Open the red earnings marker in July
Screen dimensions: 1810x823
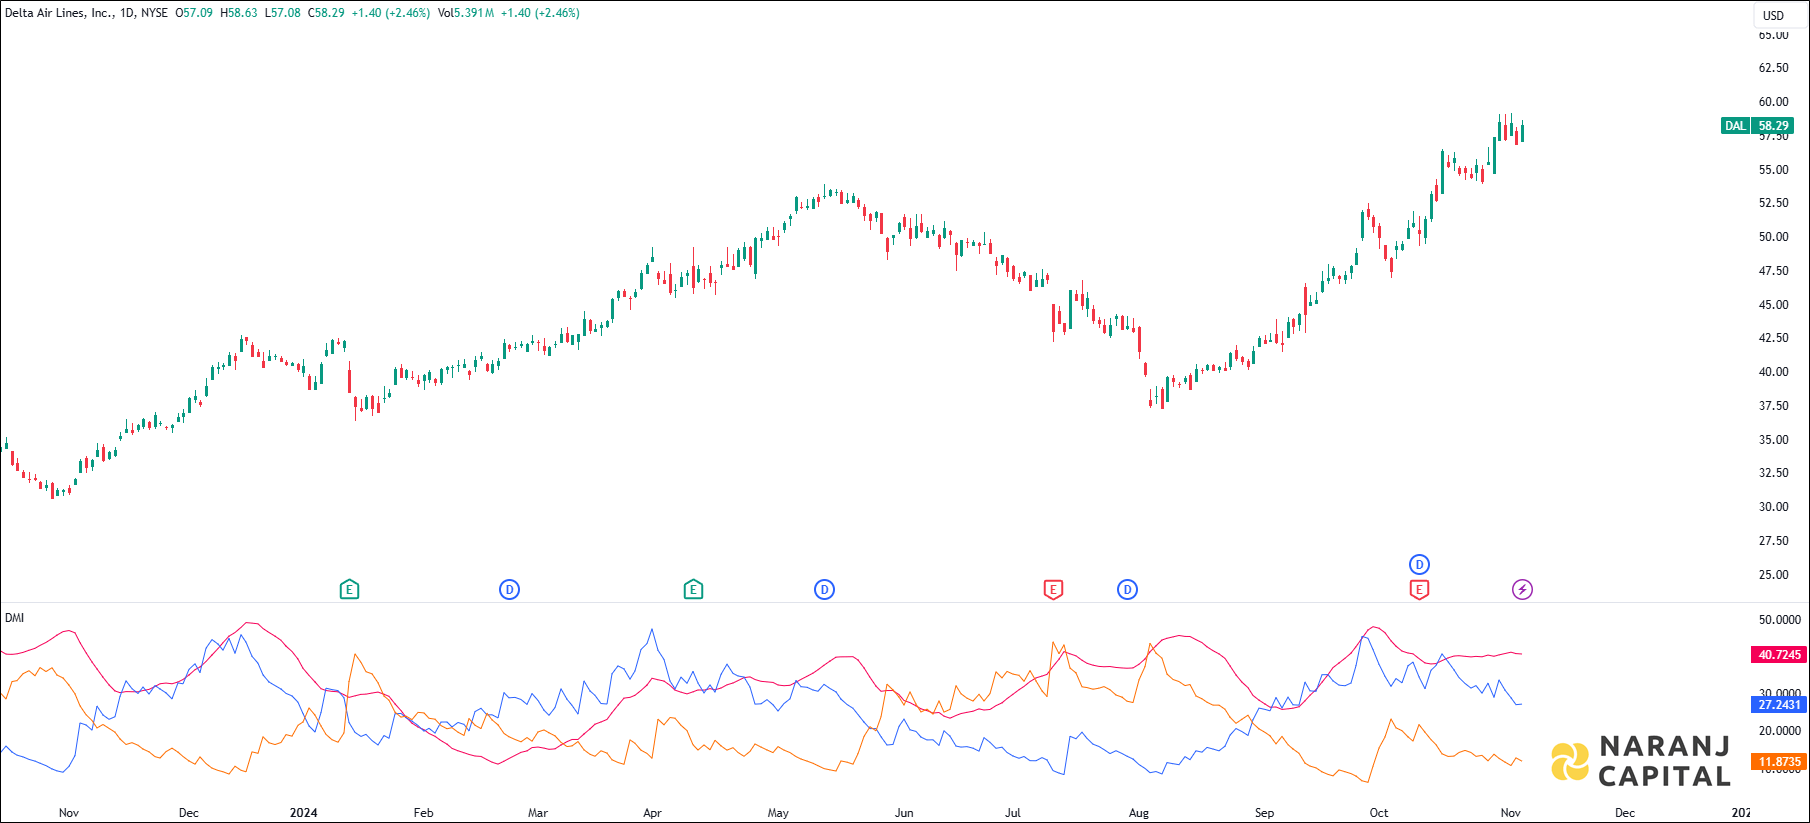[x=1053, y=590]
